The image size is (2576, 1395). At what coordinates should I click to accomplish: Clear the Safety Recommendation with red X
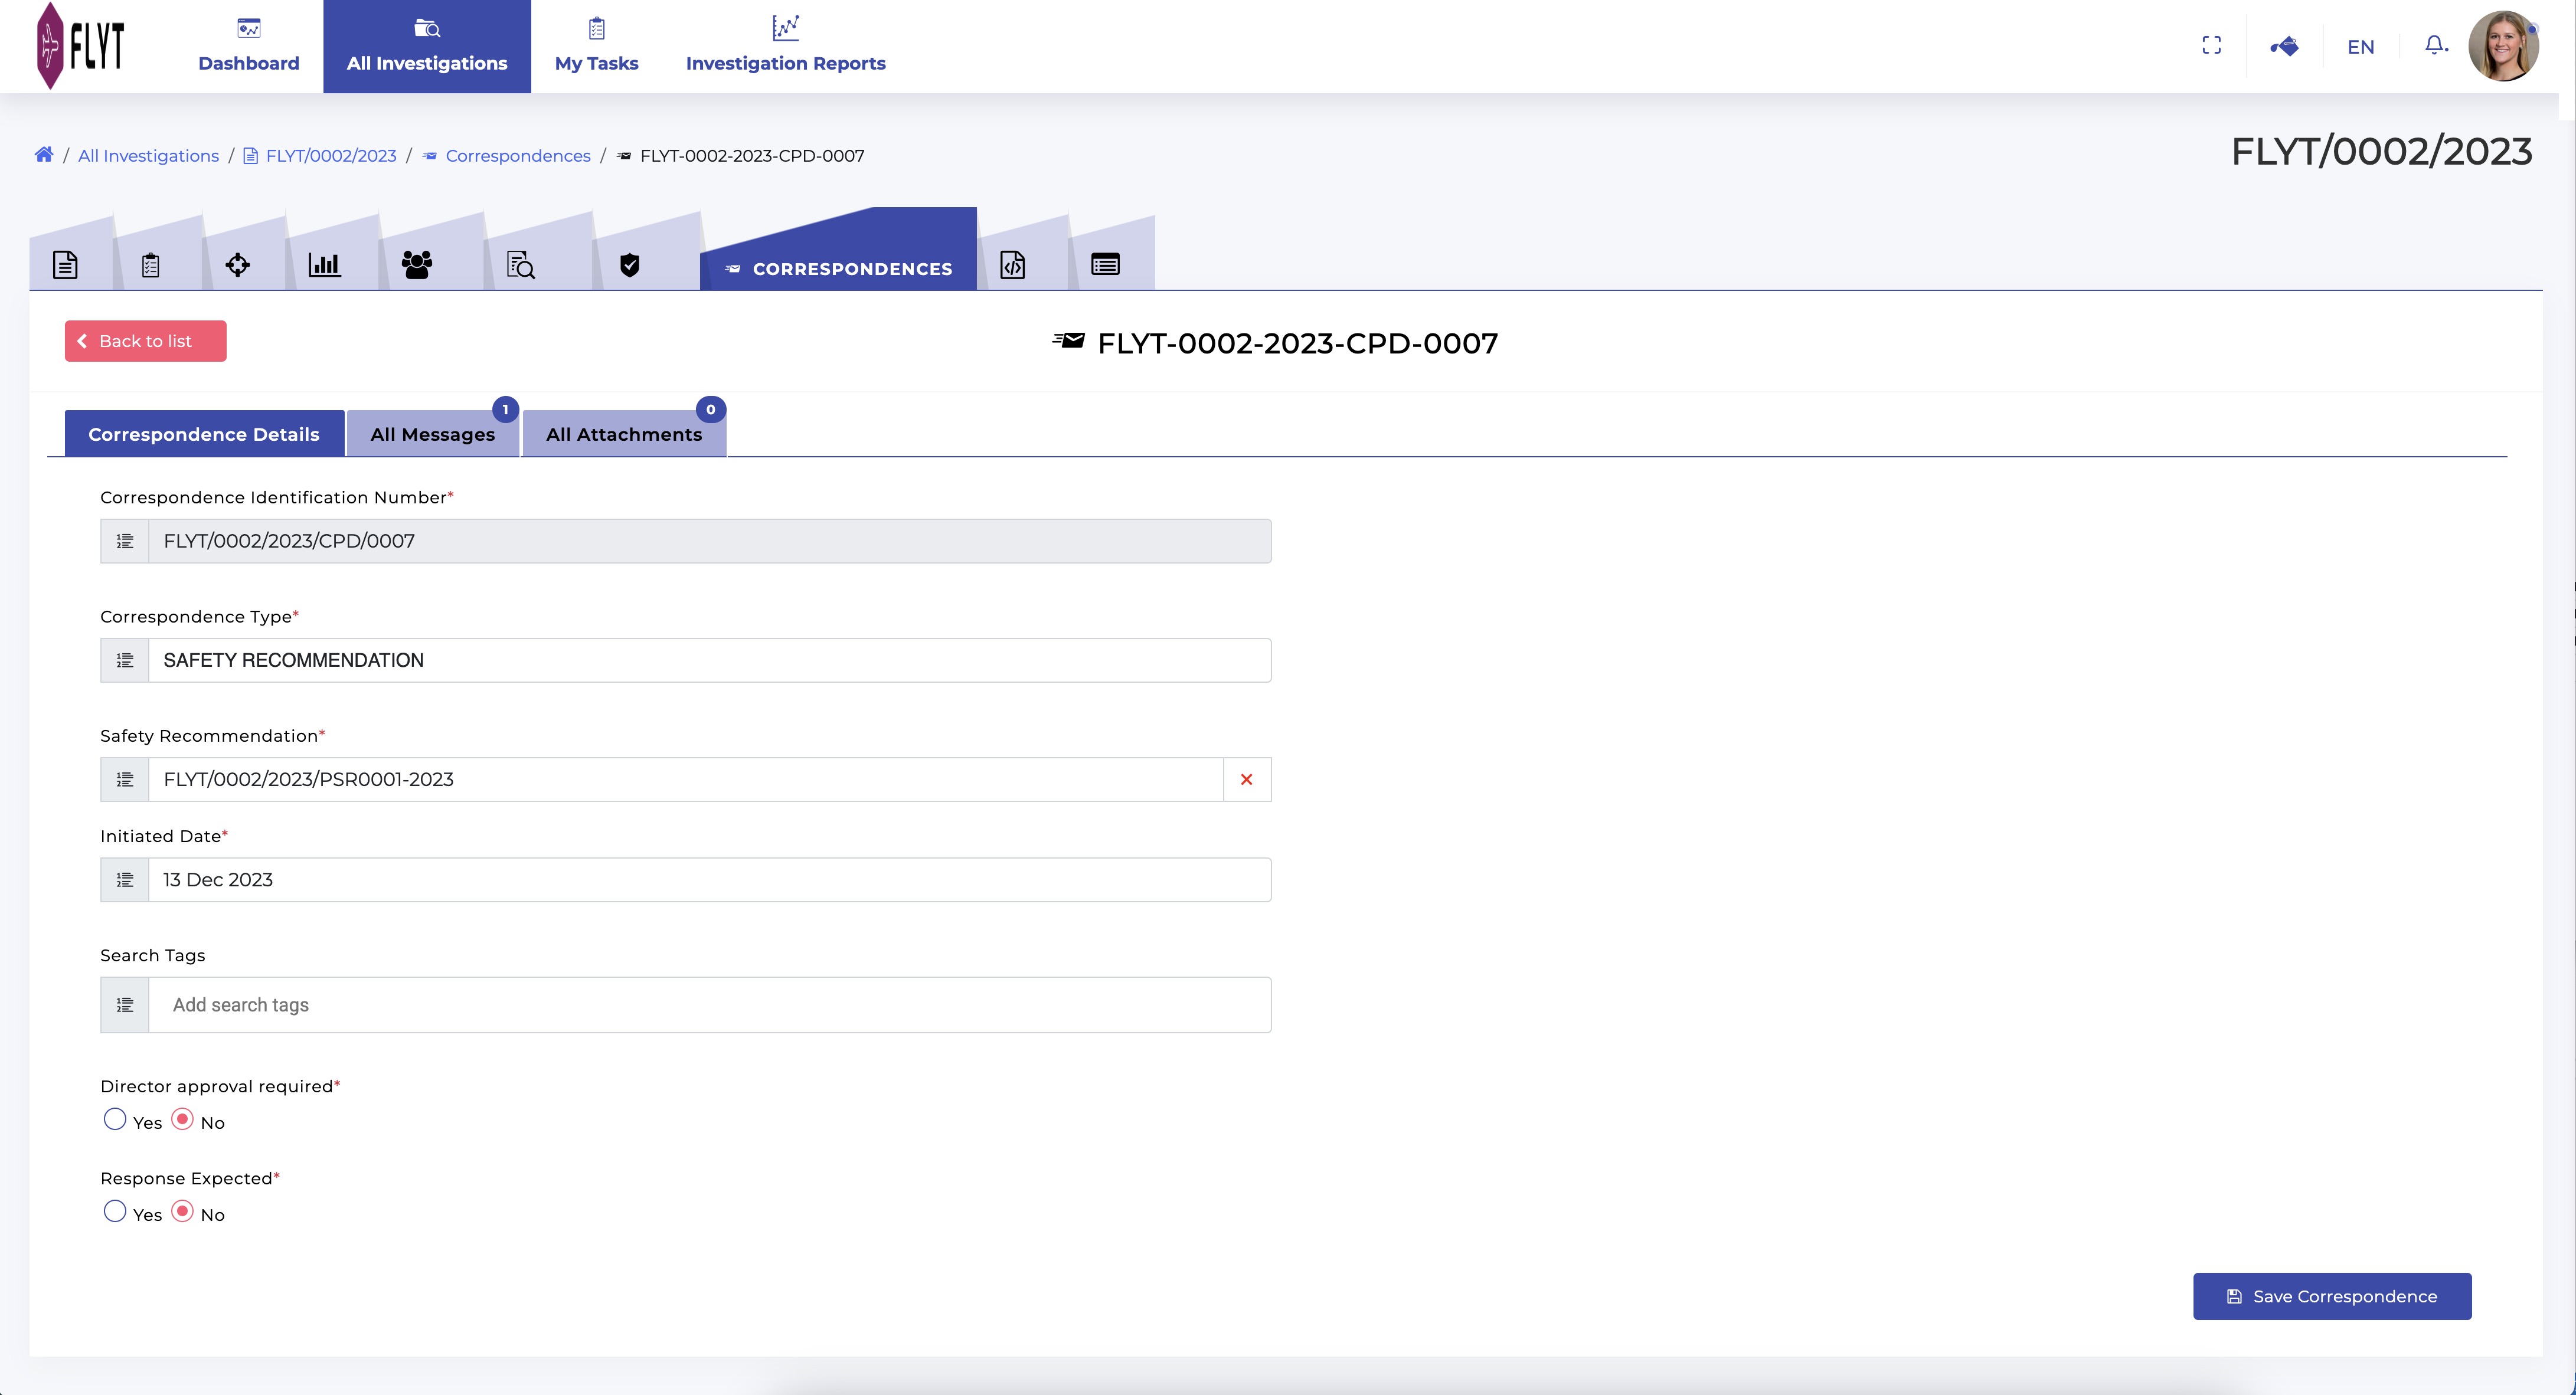point(1246,779)
